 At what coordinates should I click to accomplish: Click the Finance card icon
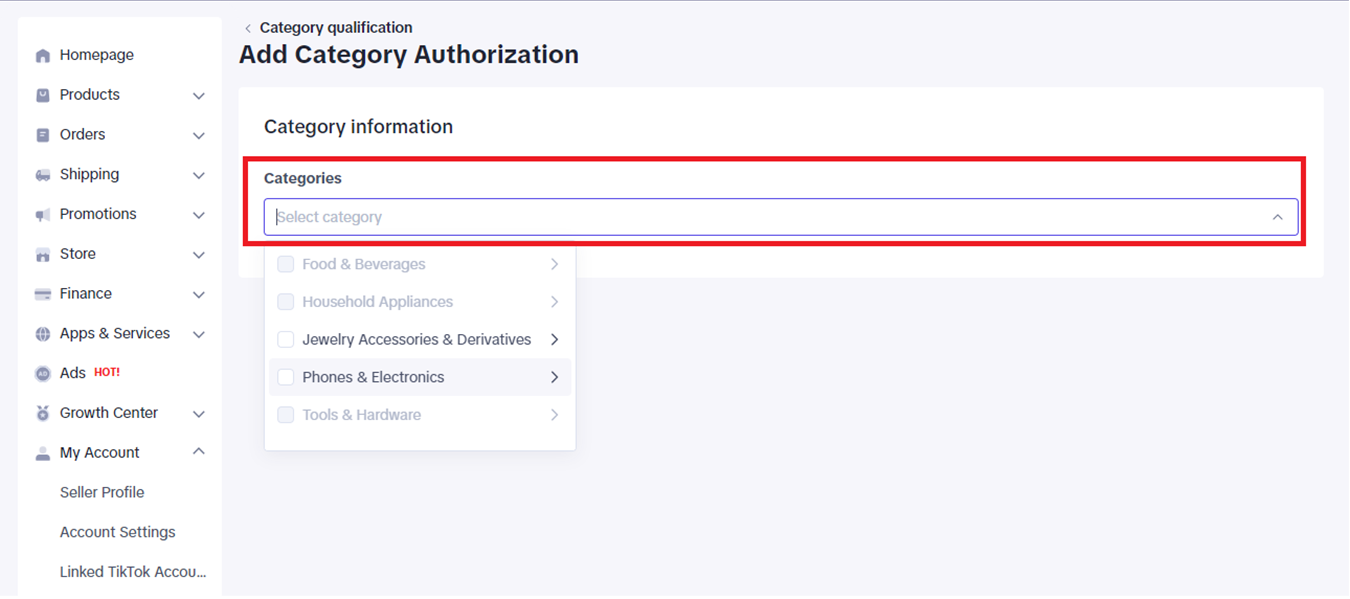[x=43, y=294]
